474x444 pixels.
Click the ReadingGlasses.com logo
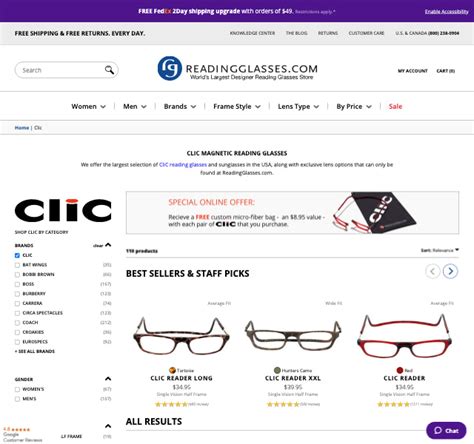[x=237, y=69]
